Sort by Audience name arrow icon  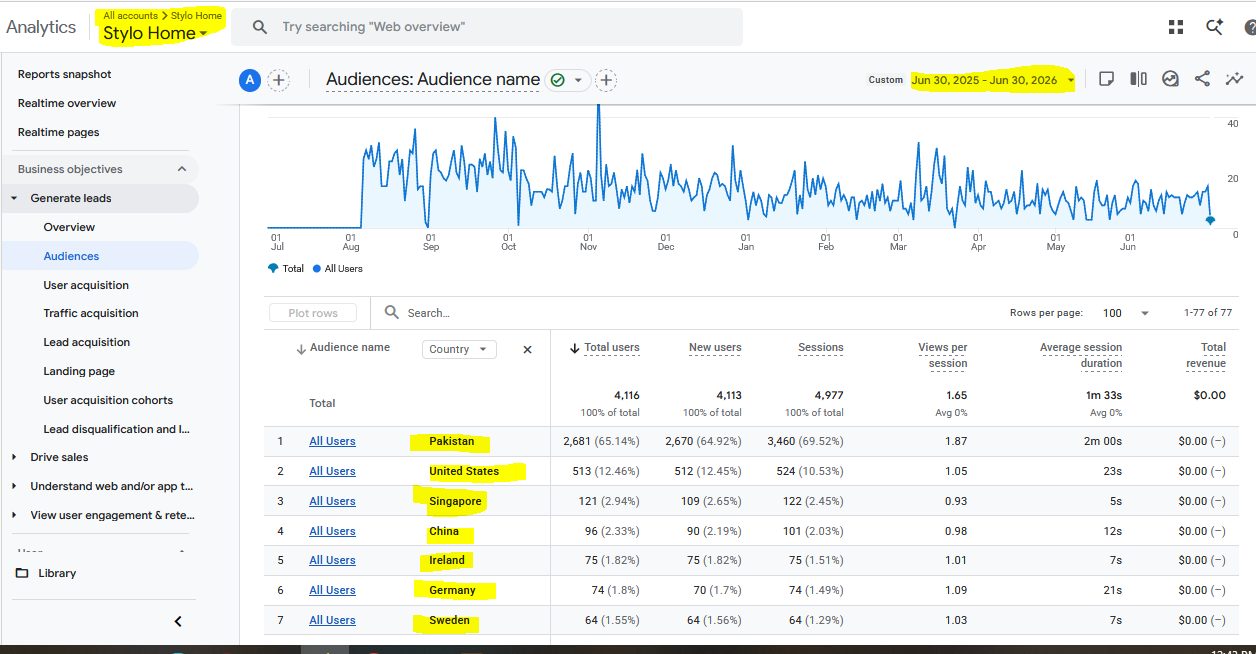(x=300, y=348)
